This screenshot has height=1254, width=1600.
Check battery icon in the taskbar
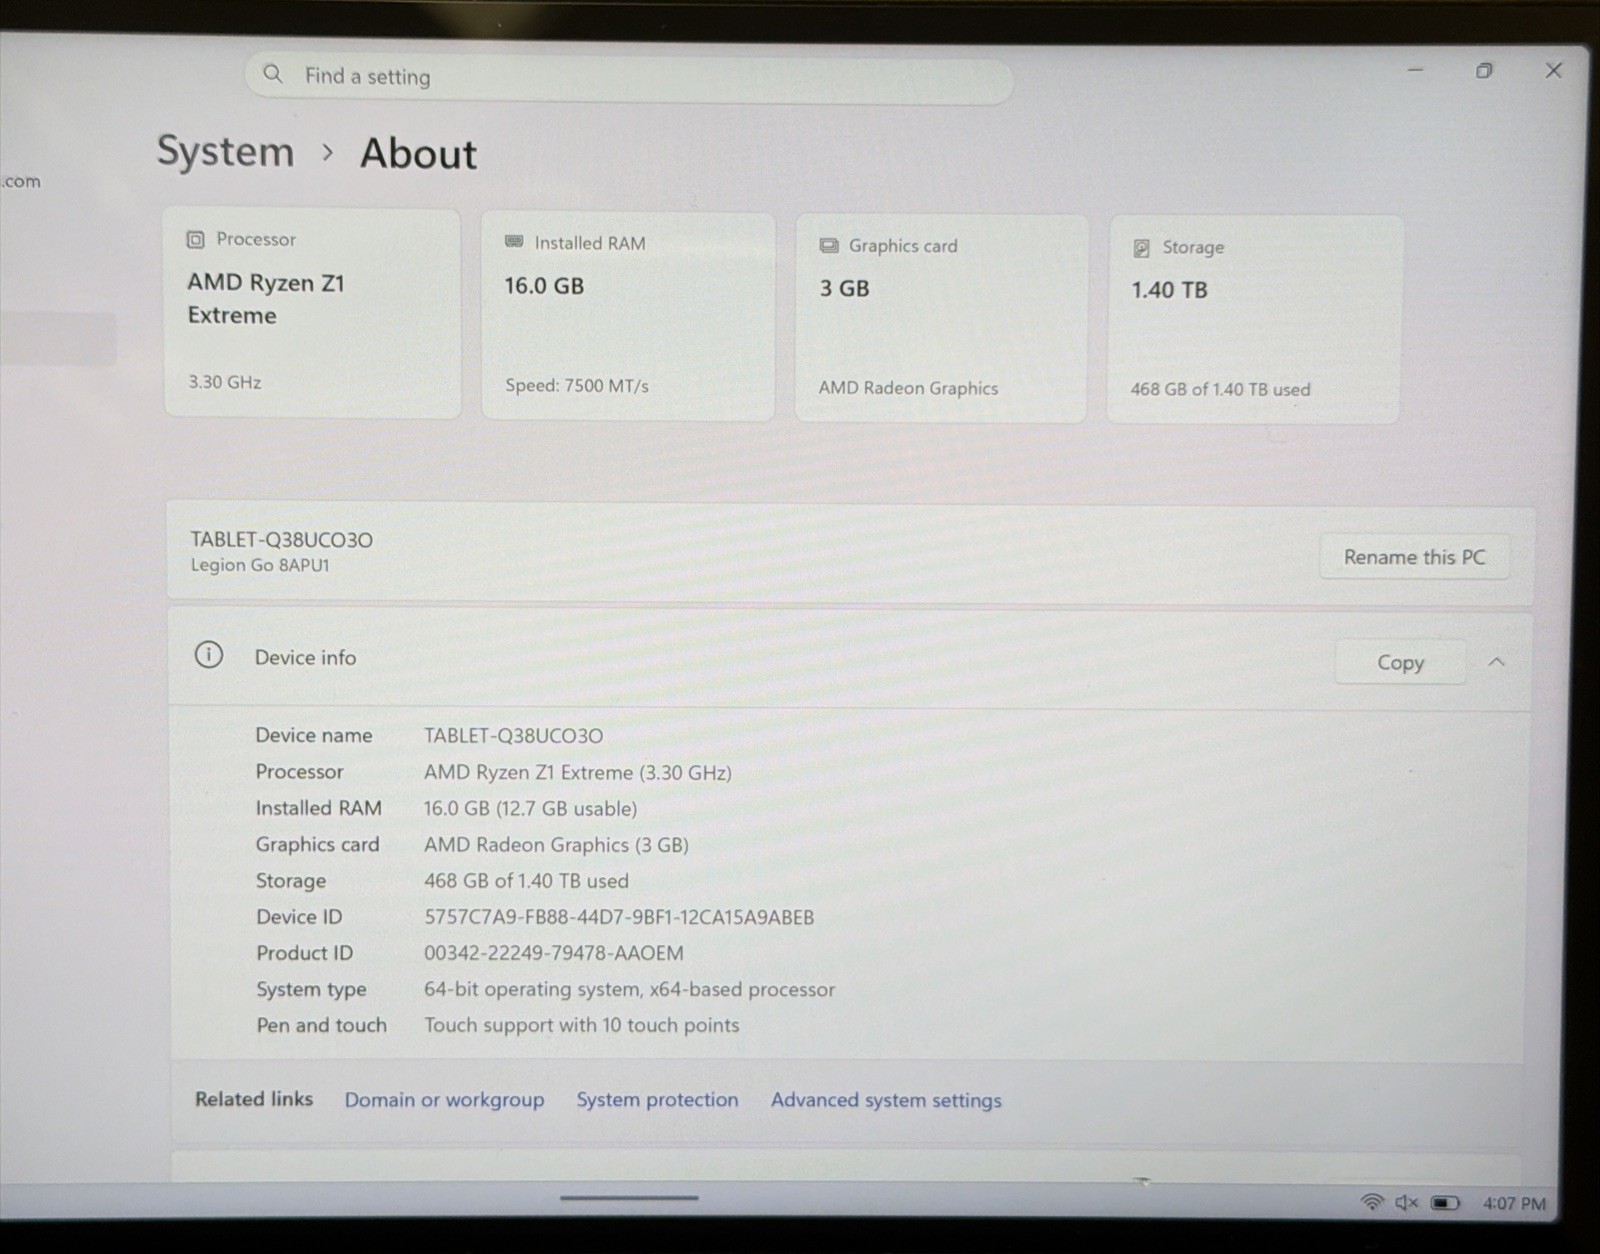1445,1203
